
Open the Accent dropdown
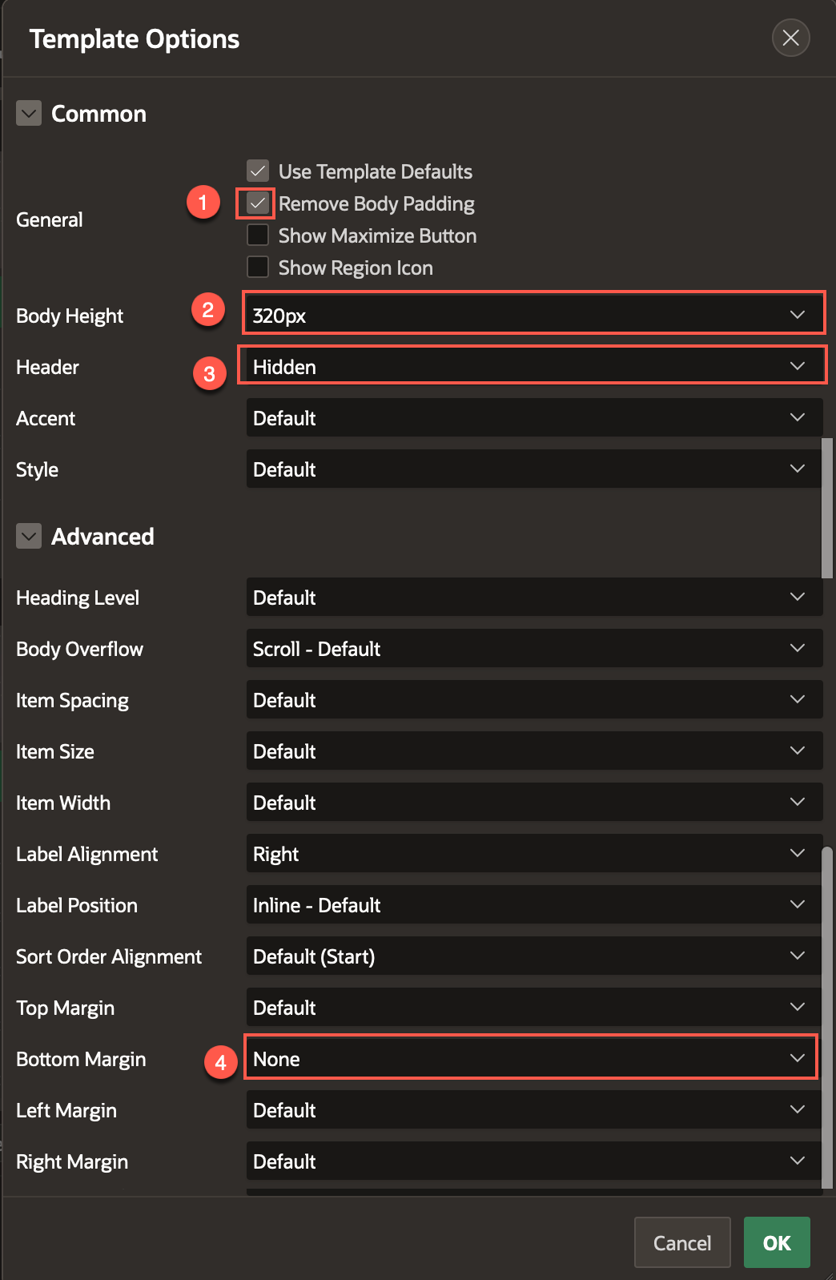533,418
